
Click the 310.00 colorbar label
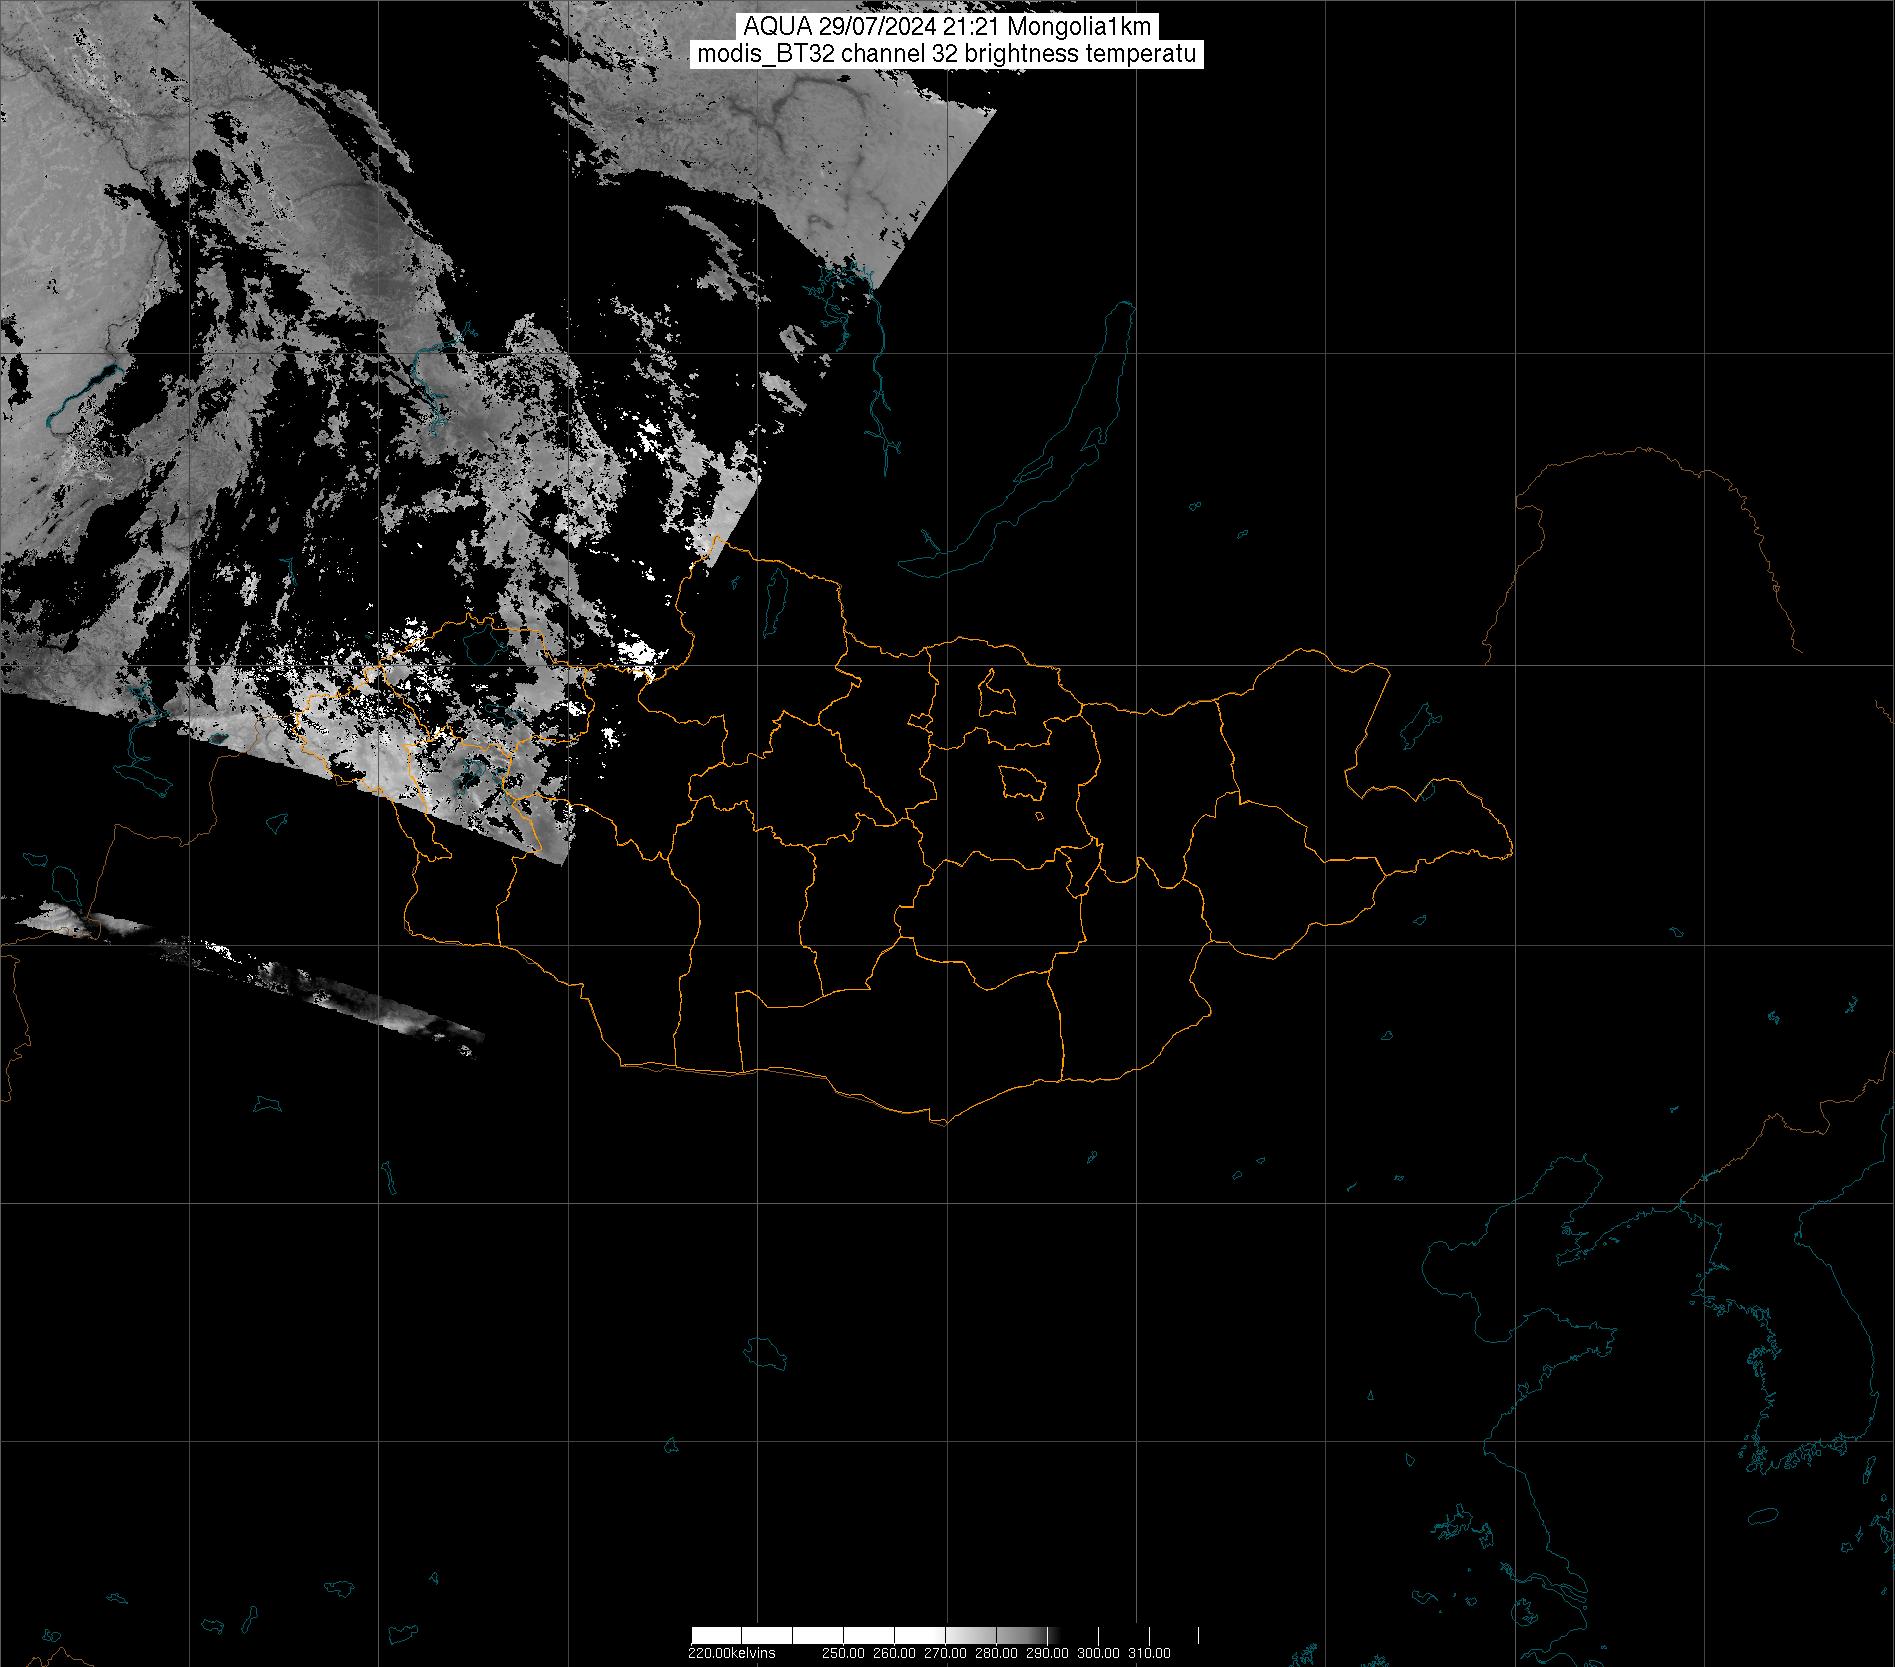(1149, 1653)
